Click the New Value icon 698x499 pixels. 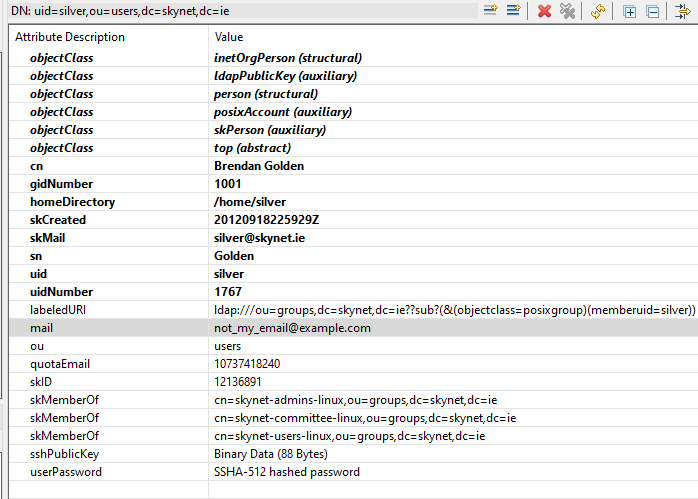513,11
